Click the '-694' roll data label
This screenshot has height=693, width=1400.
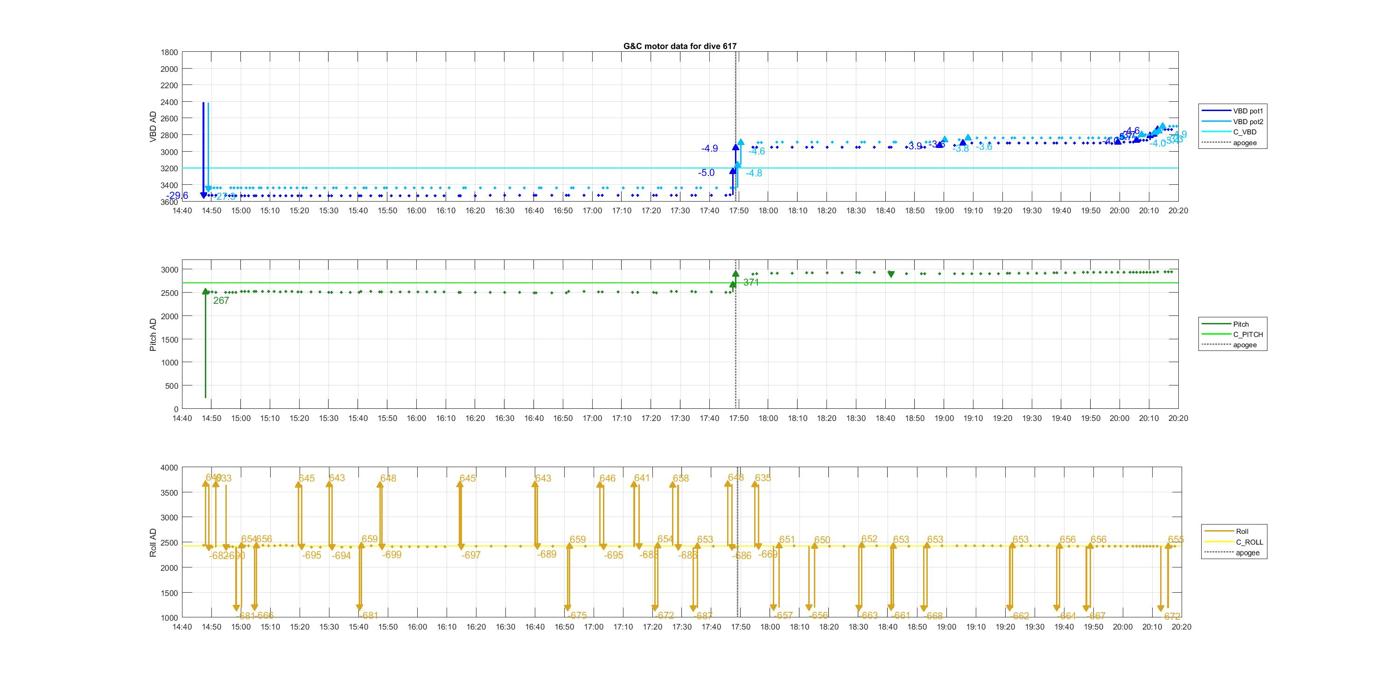tap(342, 556)
